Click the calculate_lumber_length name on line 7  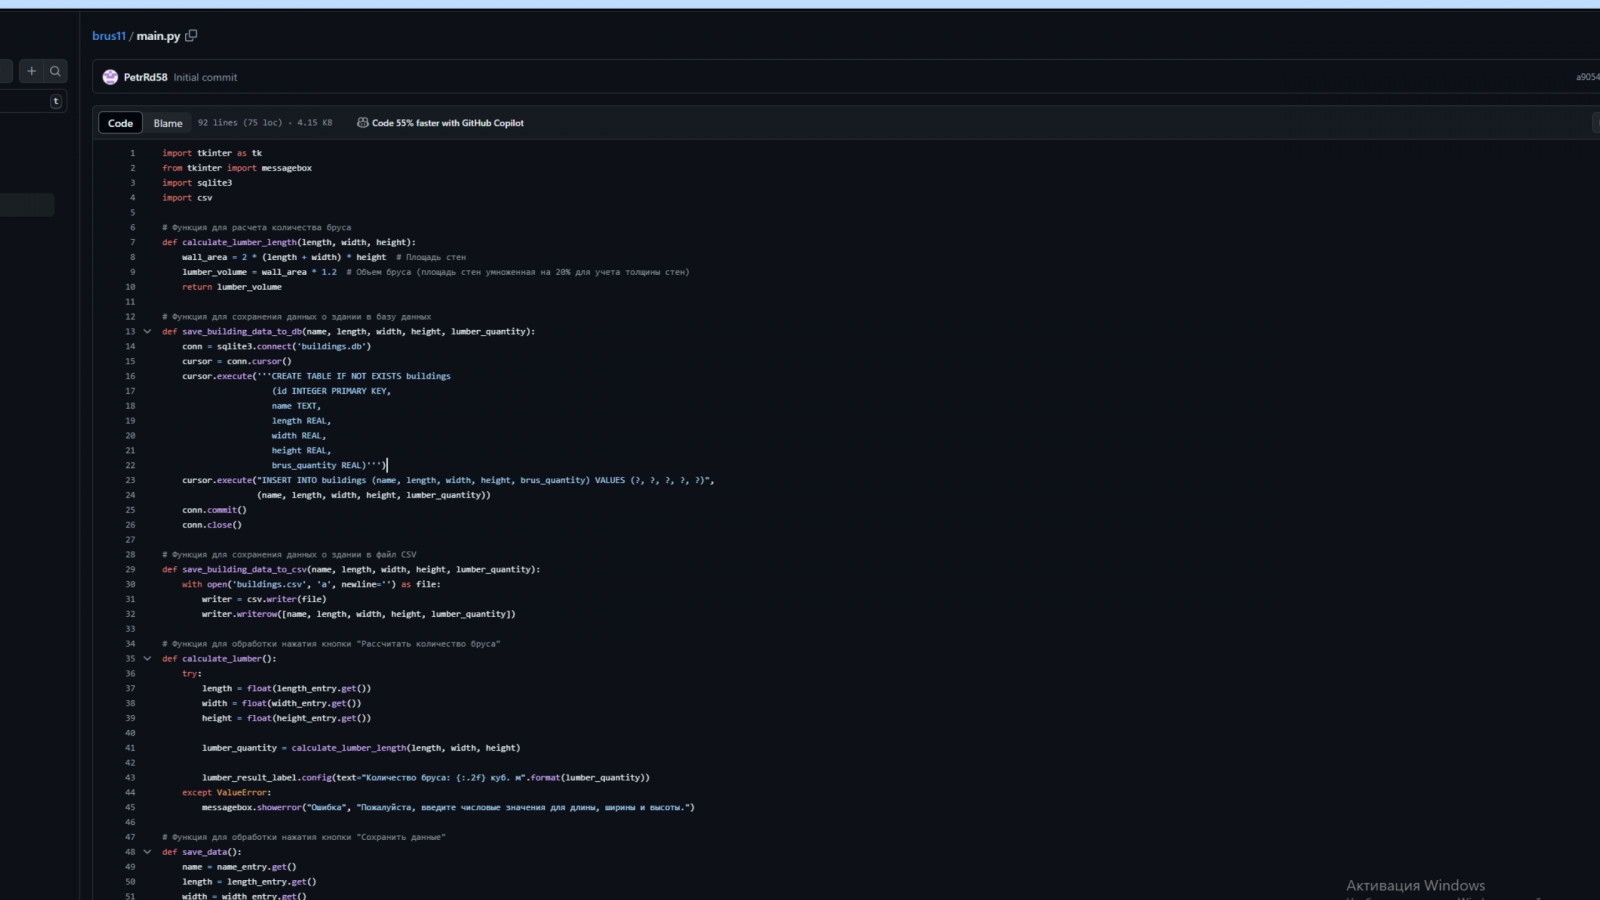coord(239,242)
